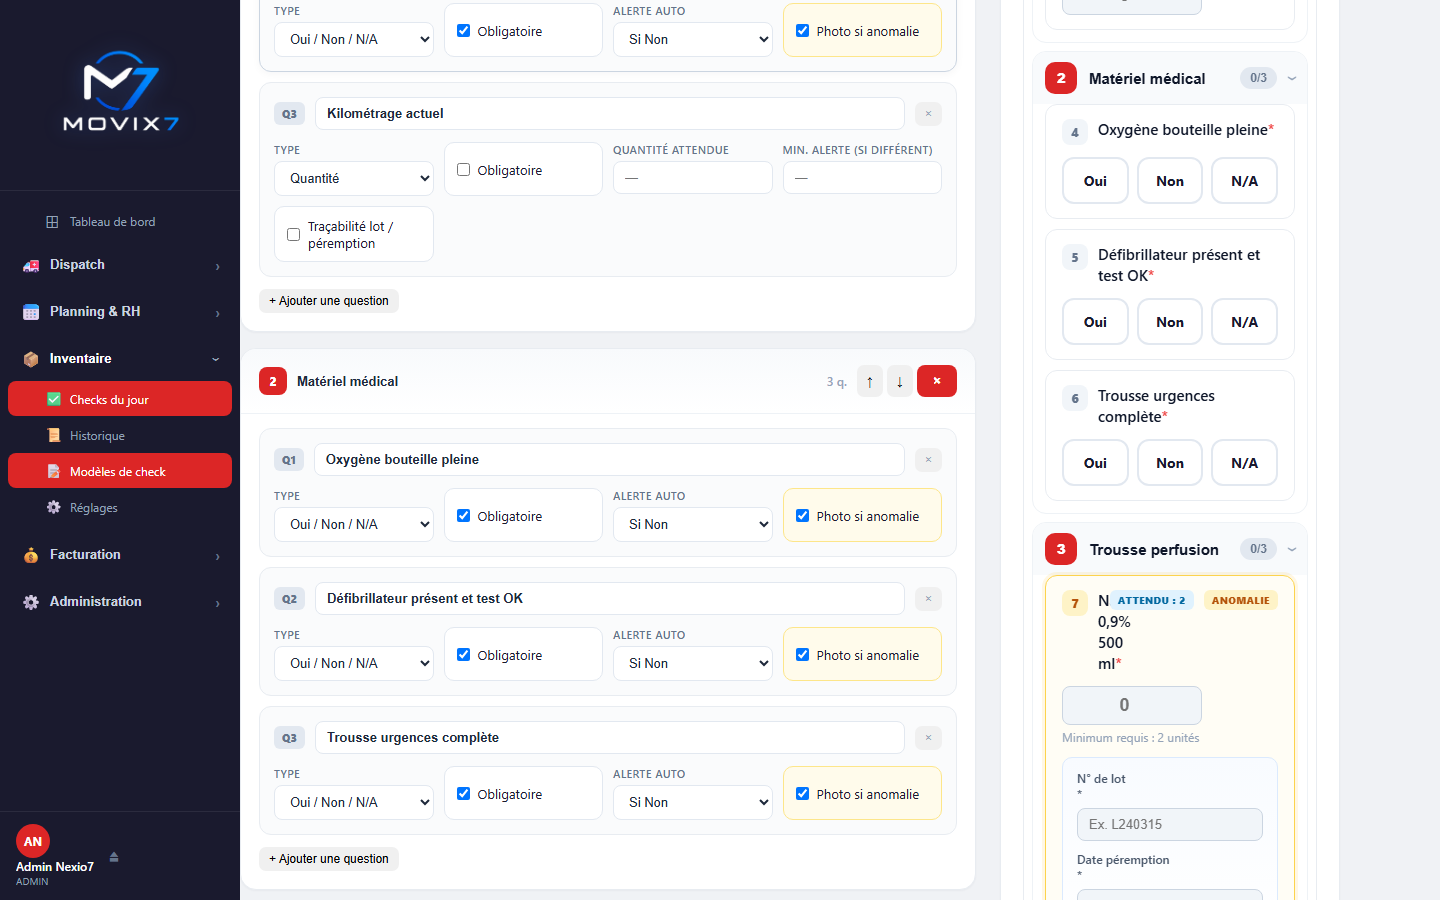Click the Réglages gear icon

coord(54,508)
